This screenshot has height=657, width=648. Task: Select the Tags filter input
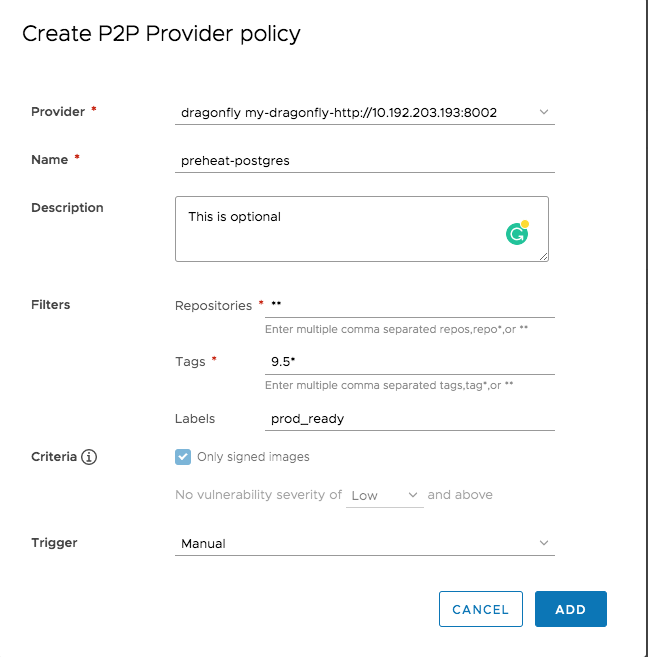click(410, 362)
